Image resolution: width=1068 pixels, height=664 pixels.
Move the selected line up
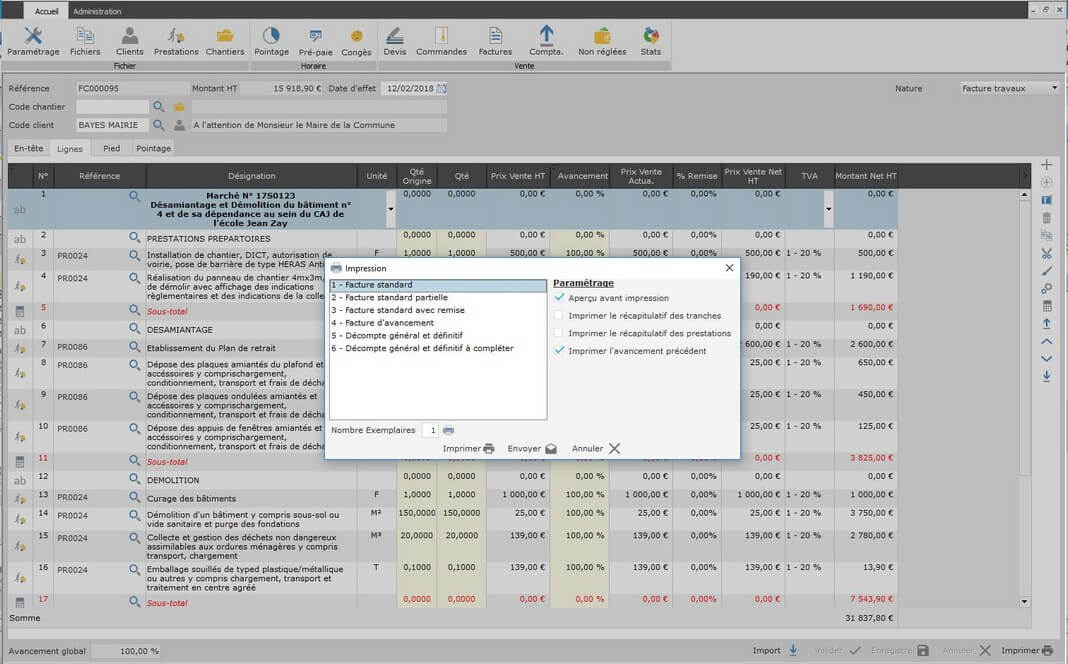pyautogui.click(x=1047, y=341)
